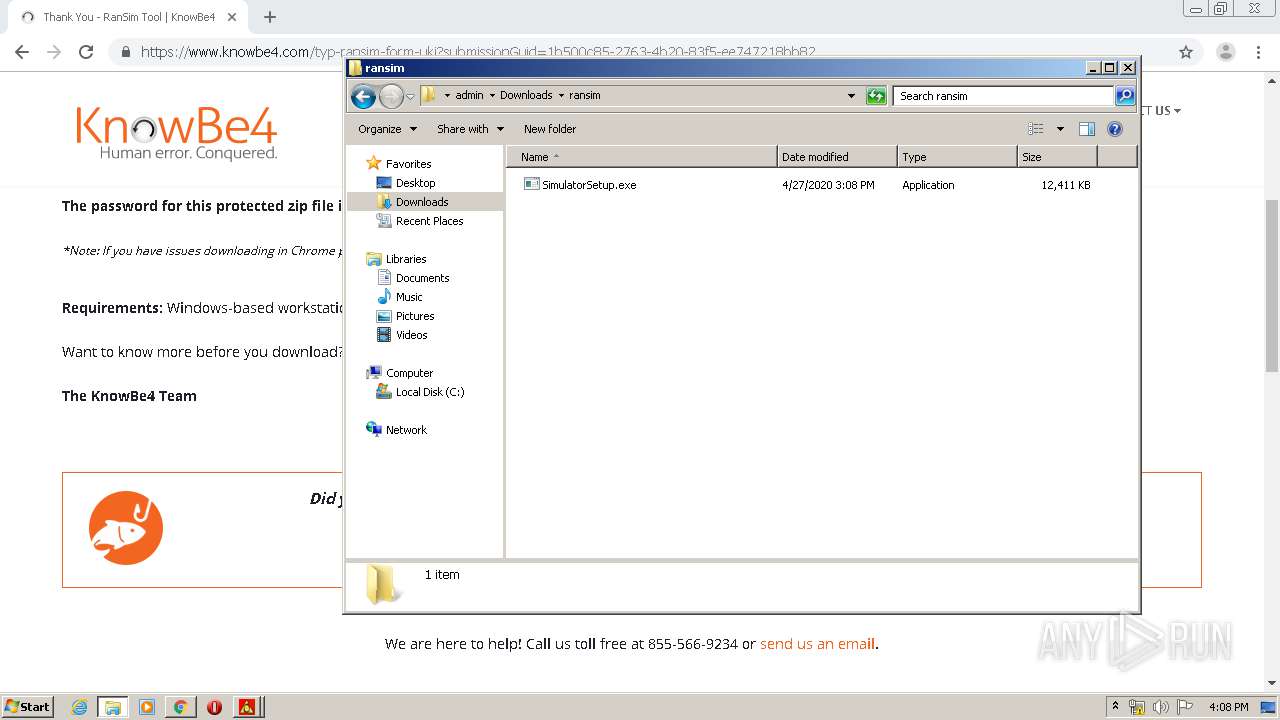Open Share with dropdown
This screenshot has height=720, width=1280.
[x=470, y=129]
